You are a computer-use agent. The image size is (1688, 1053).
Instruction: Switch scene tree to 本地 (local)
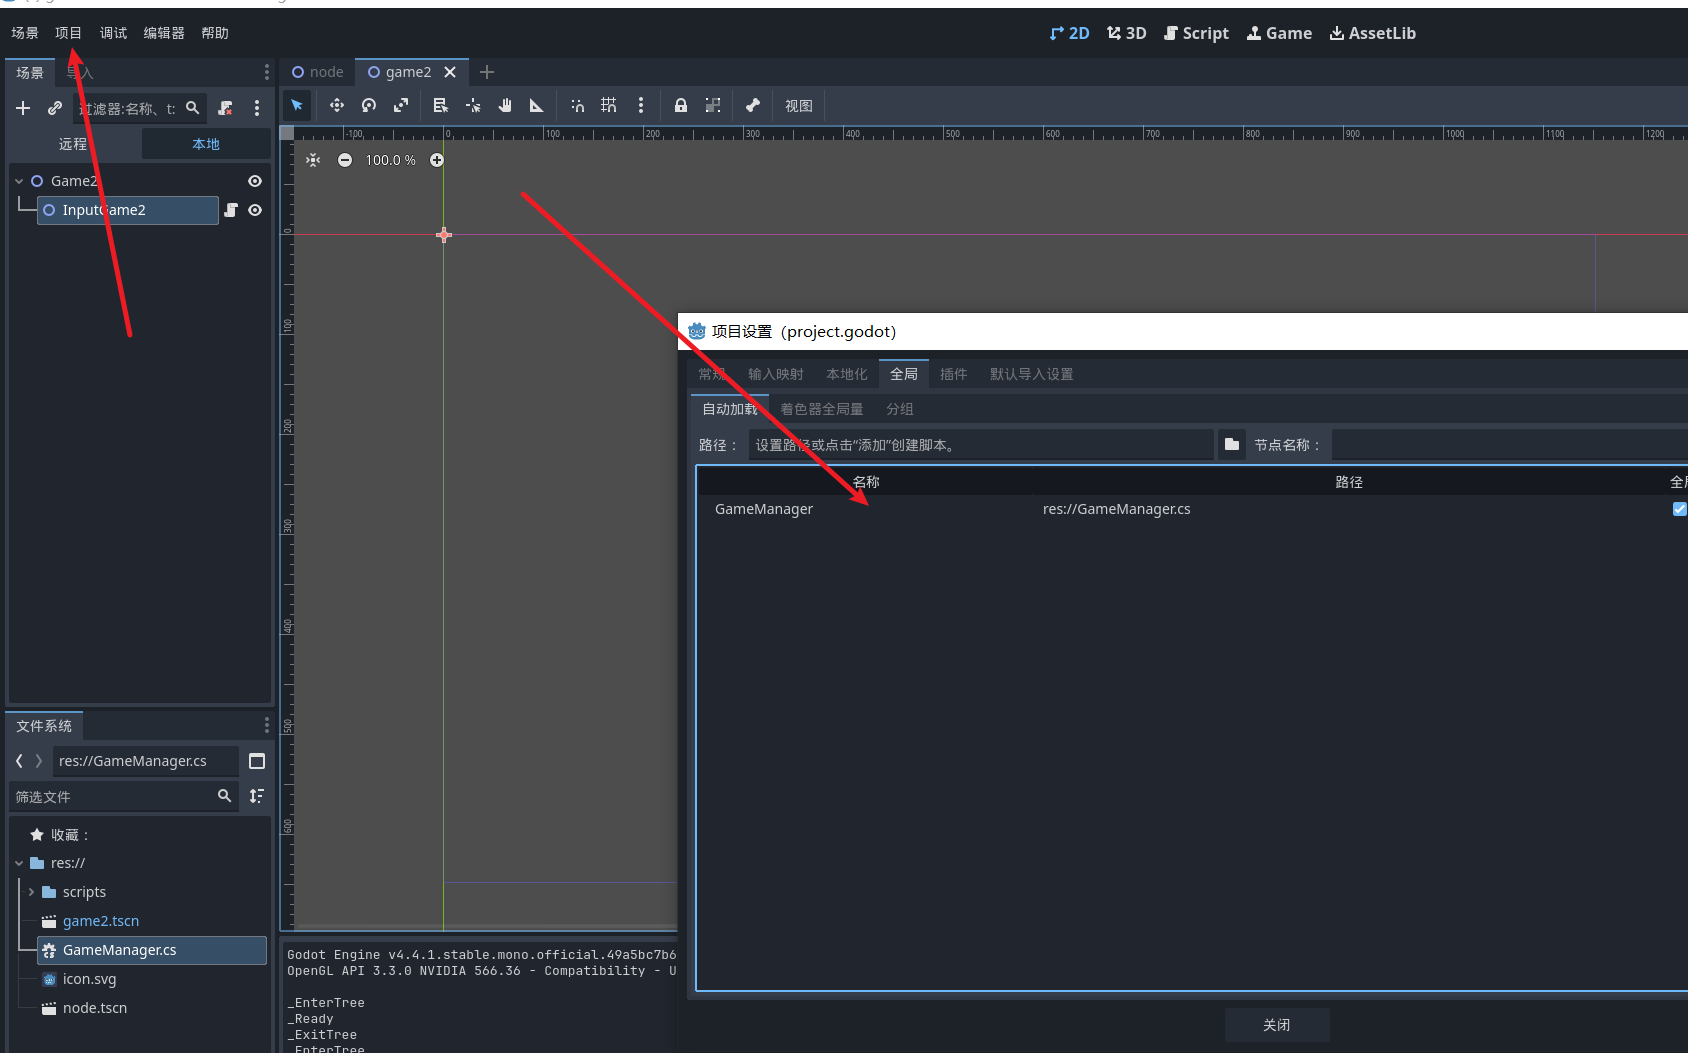206,144
